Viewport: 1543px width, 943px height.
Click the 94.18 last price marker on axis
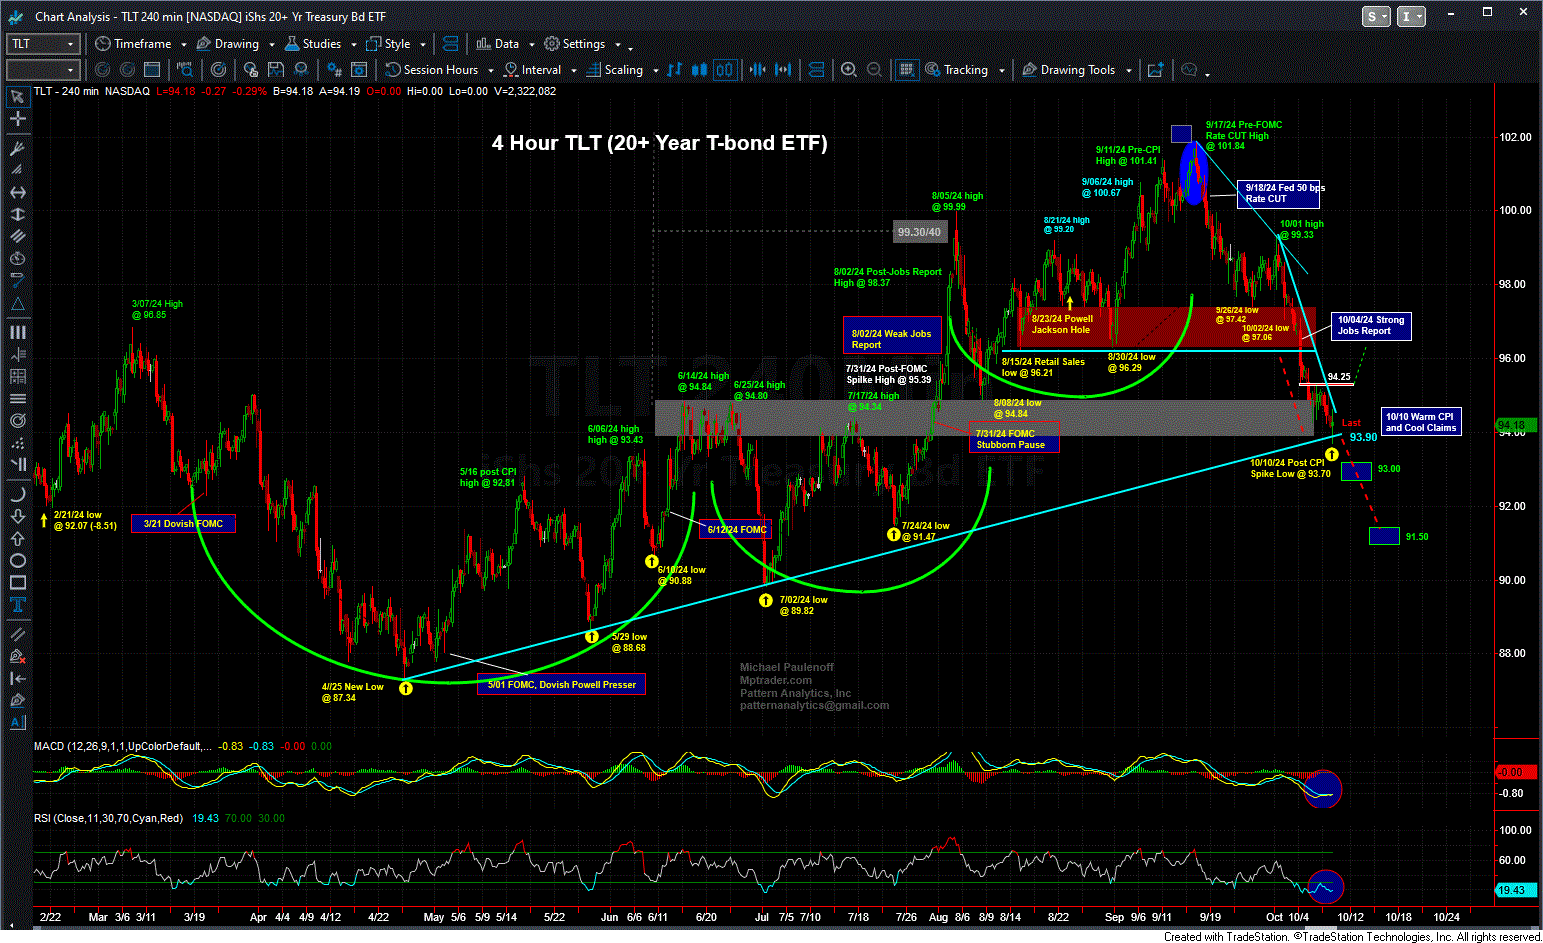1515,425
